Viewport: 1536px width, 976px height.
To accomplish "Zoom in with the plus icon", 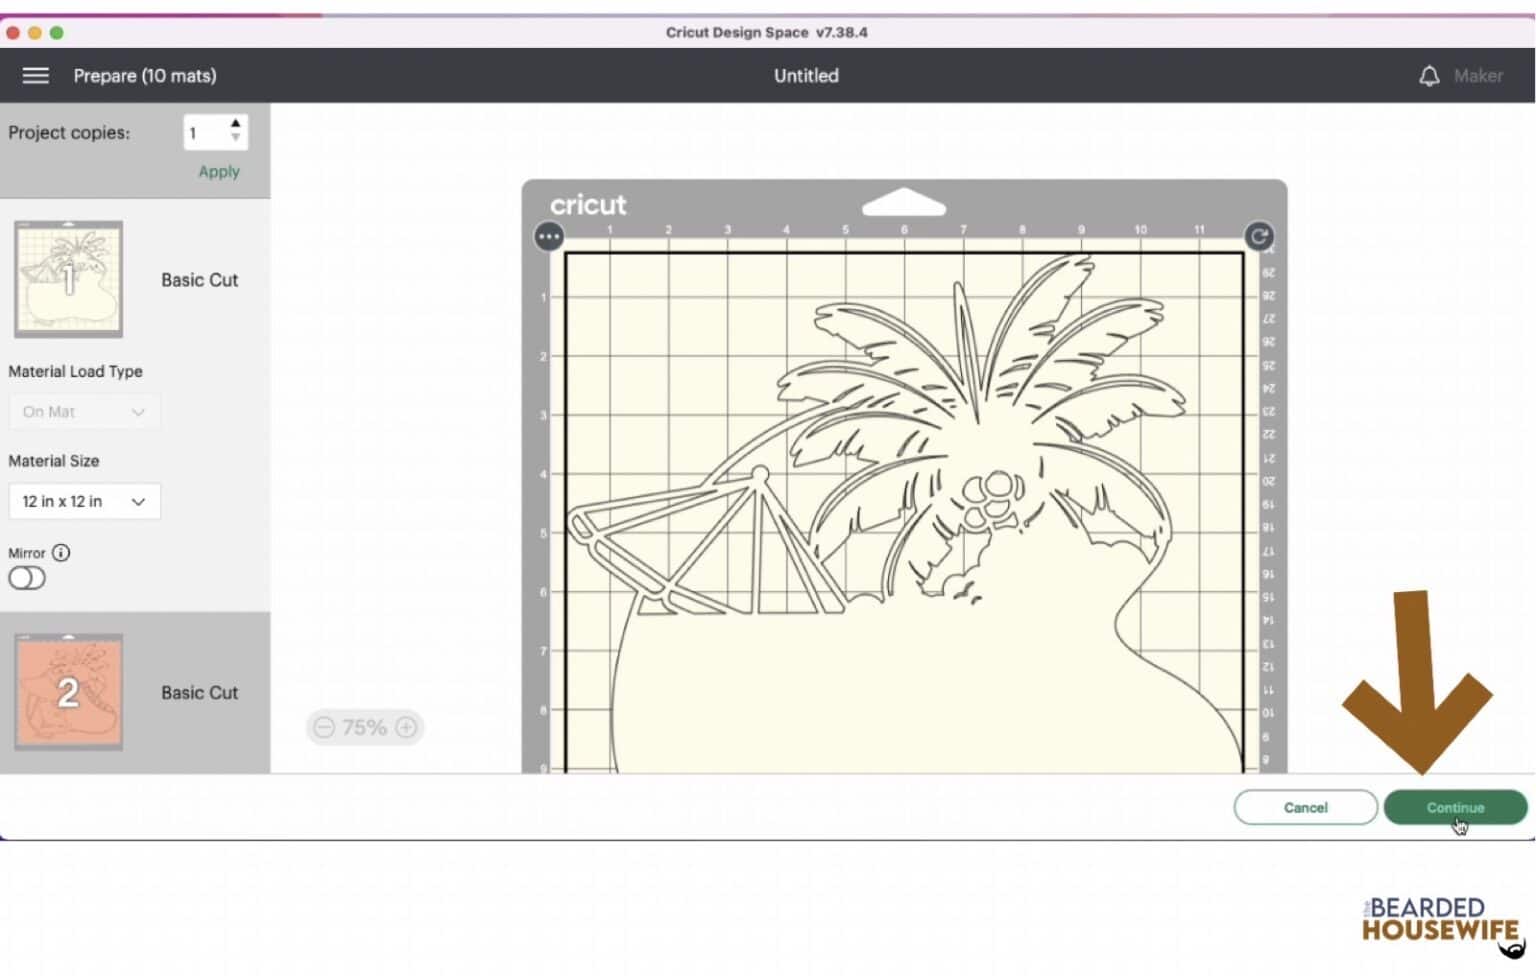I will click(406, 727).
